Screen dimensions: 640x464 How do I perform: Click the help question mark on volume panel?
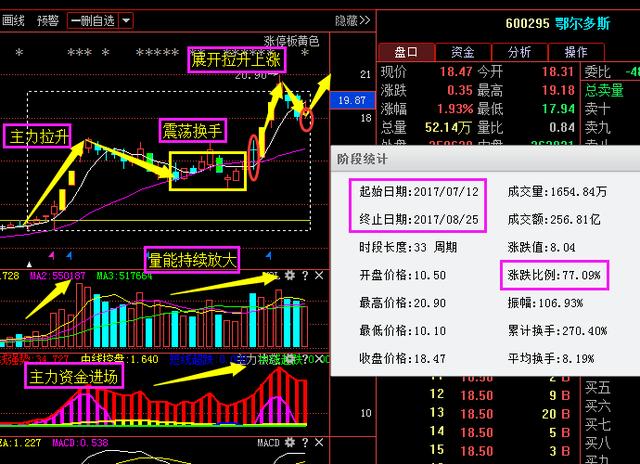pyautogui.click(x=303, y=275)
